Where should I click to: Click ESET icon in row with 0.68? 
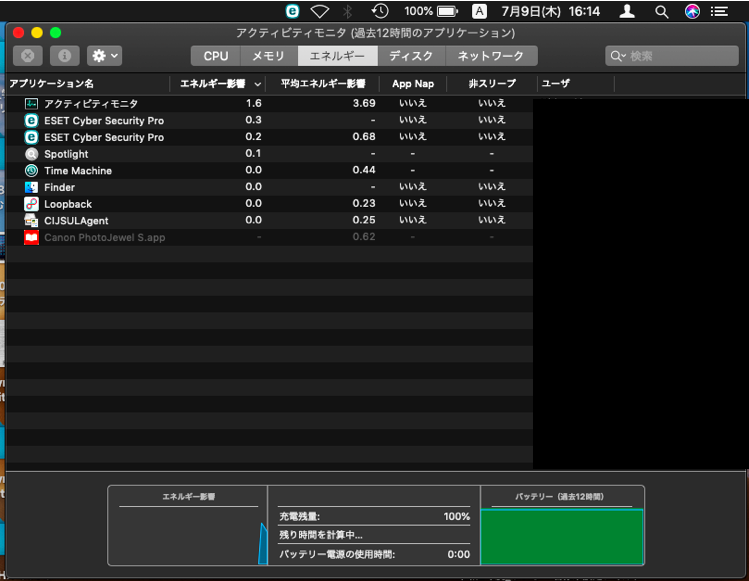pyautogui.click(x=32, y=137)
